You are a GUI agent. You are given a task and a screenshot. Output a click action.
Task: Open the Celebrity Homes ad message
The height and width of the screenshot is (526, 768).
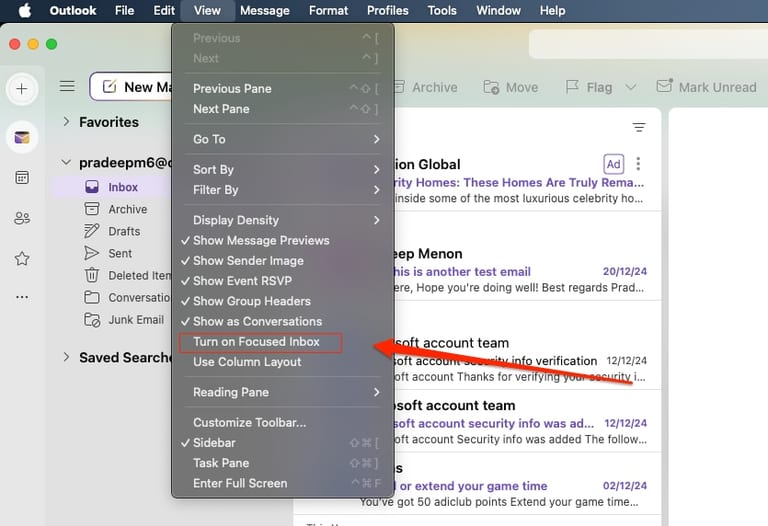(526, 181)
